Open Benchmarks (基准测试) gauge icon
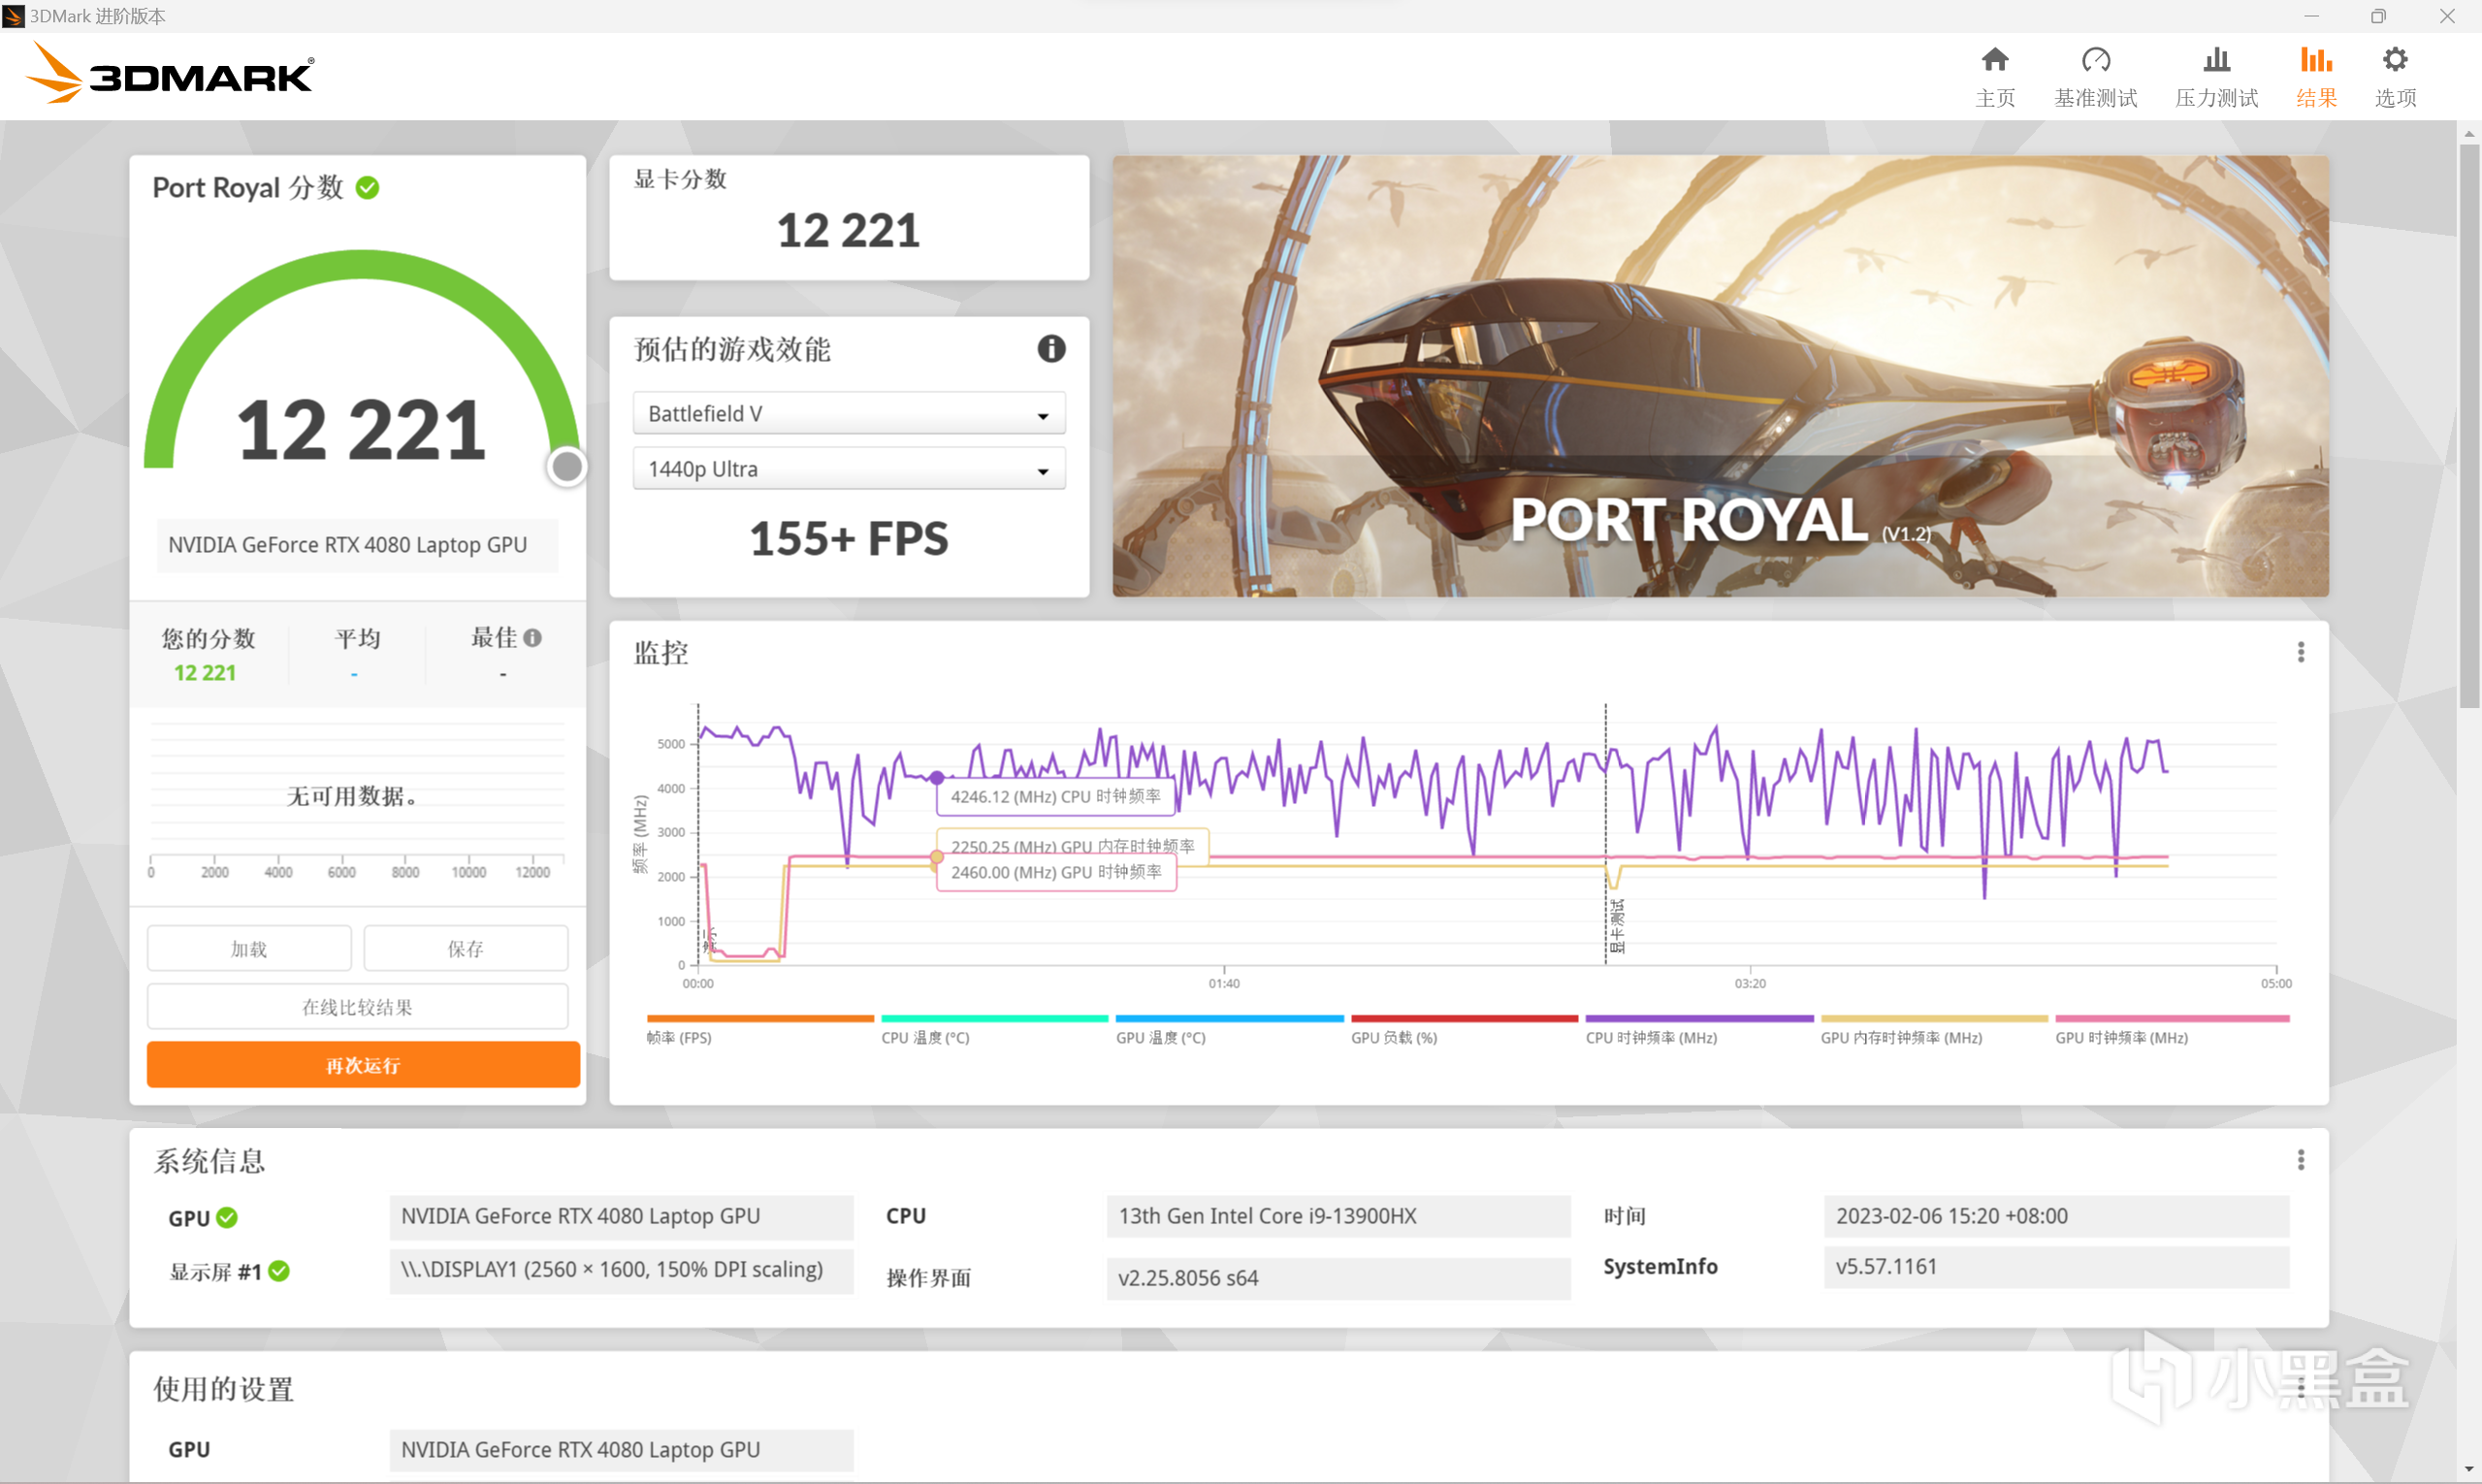Screen dimensions: 2482x1484 pos(2095,60)
